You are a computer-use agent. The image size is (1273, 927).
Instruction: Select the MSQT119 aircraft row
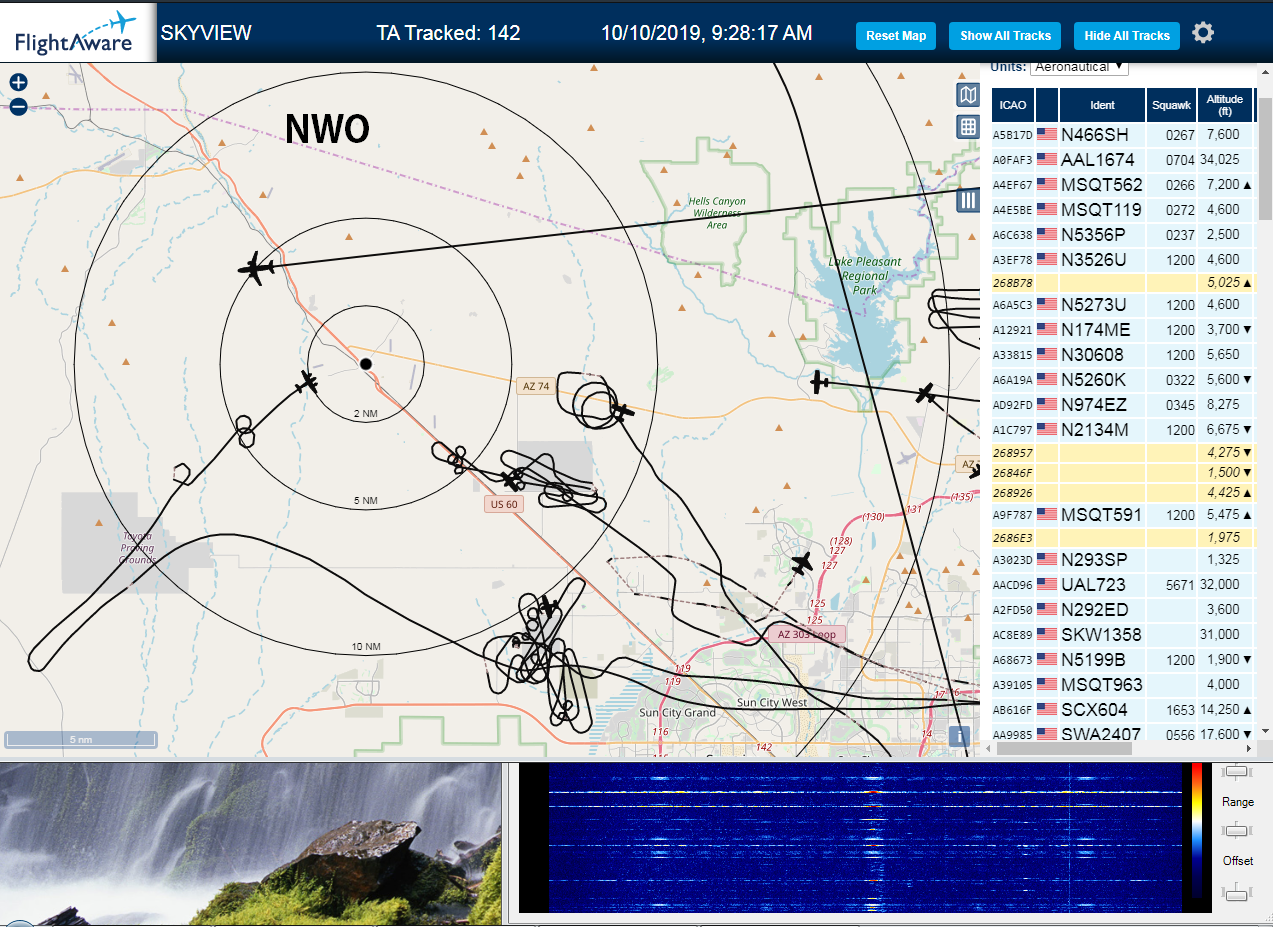(x=1123, y=209)
